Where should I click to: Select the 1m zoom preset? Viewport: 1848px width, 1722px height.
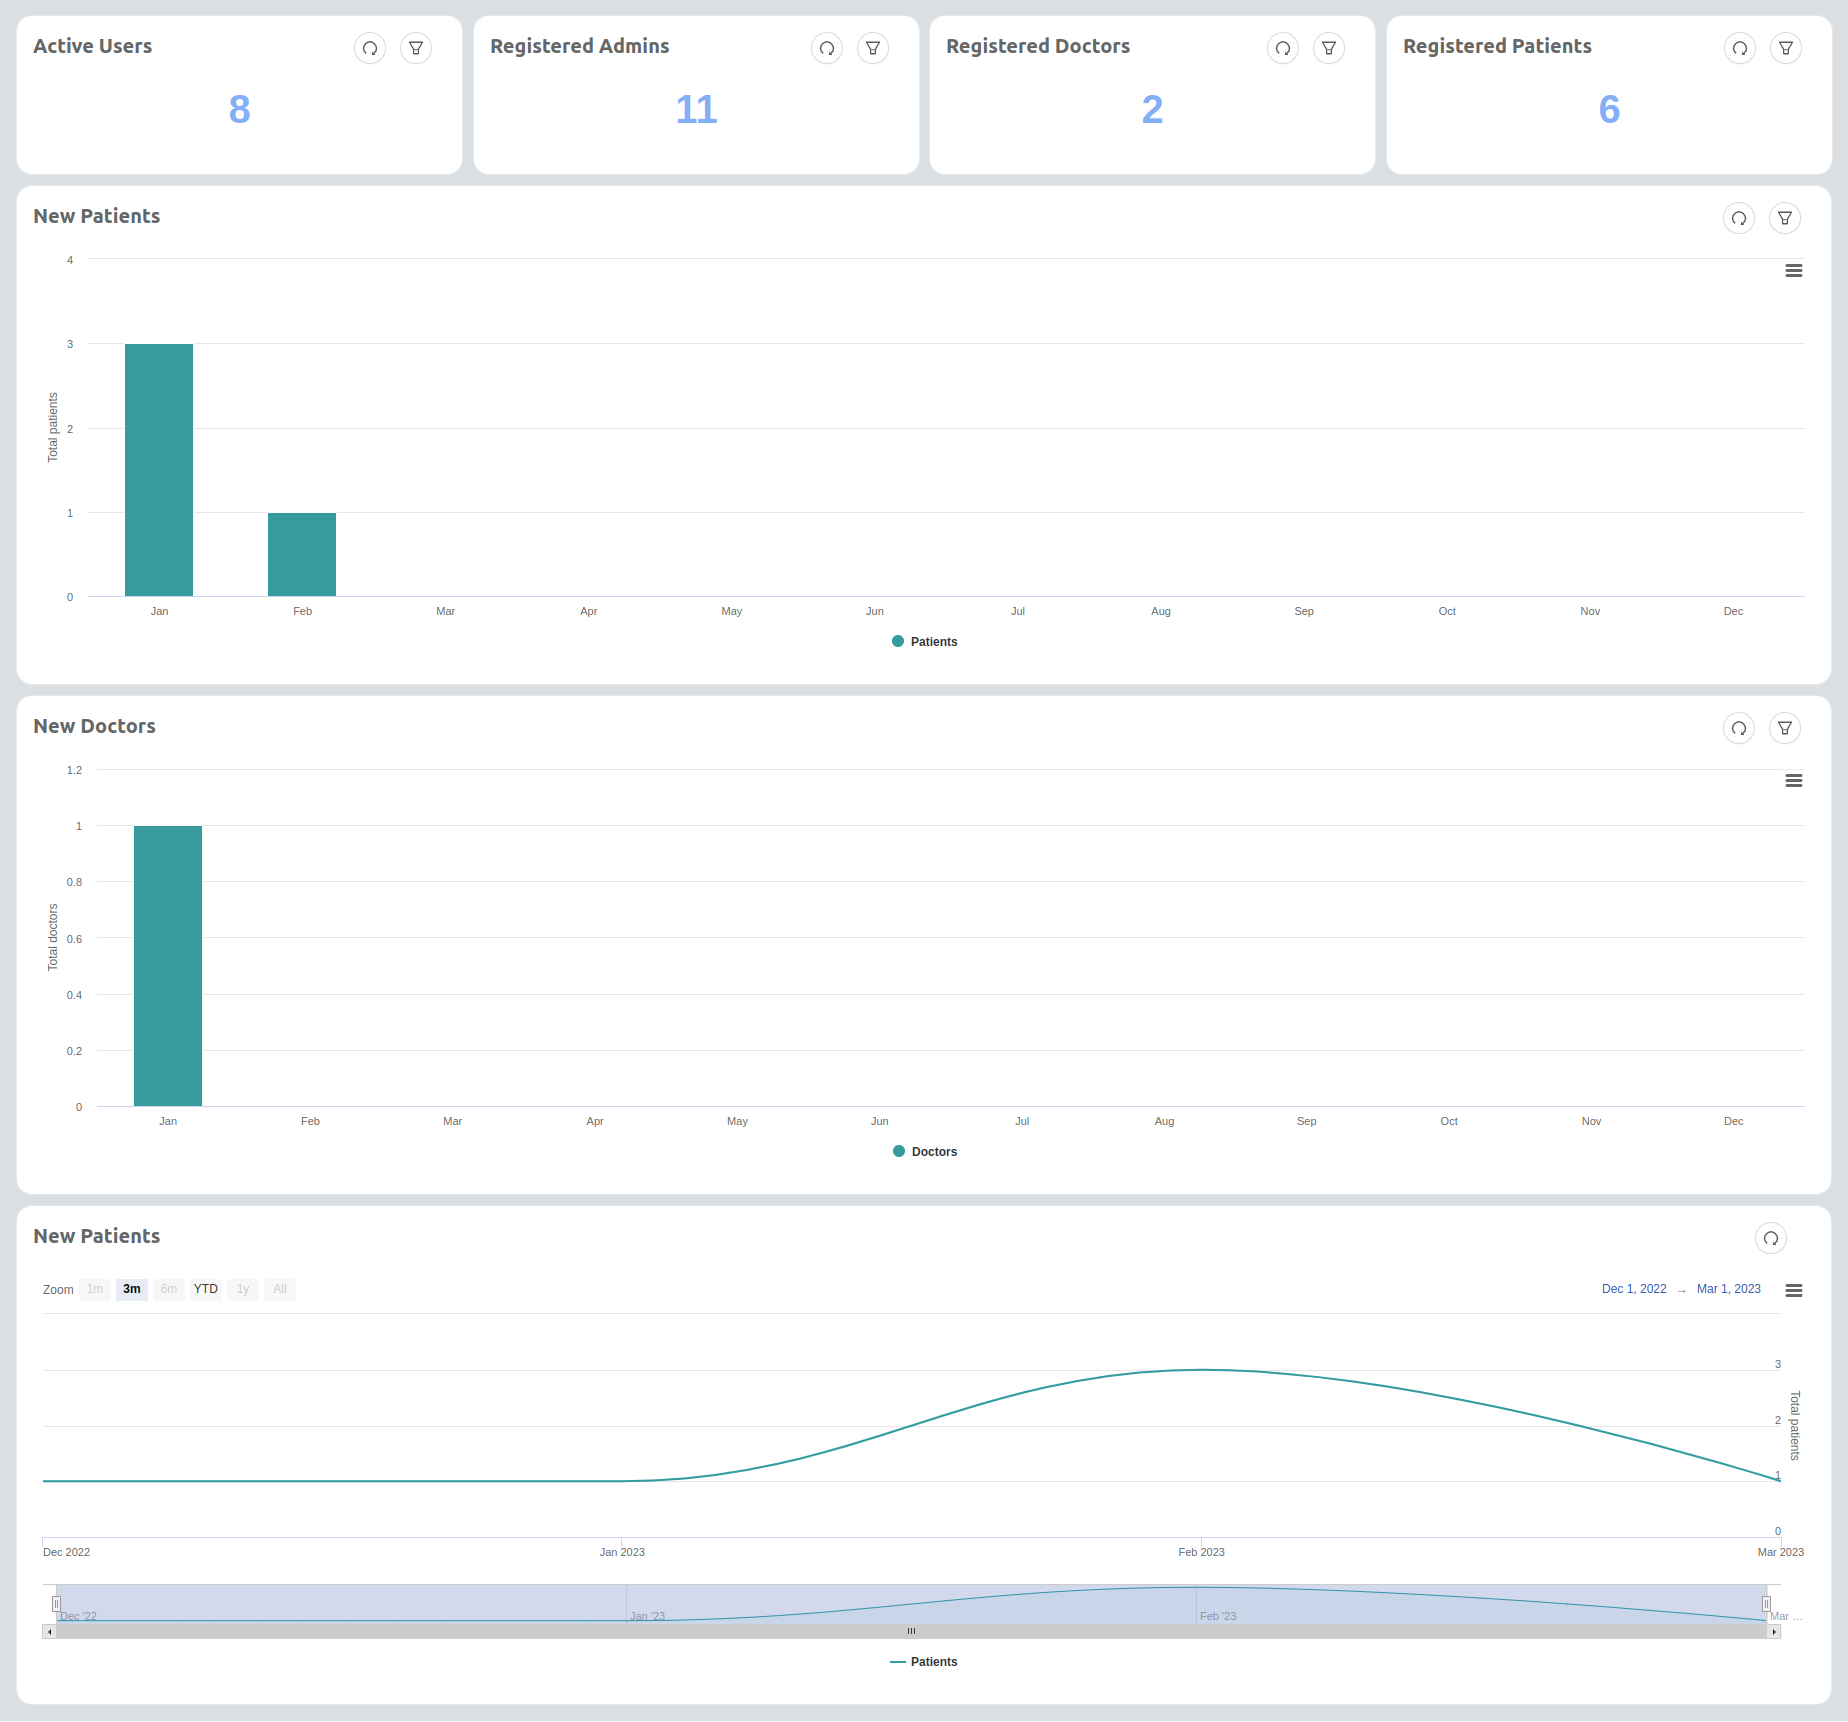tap(94, 1289)
